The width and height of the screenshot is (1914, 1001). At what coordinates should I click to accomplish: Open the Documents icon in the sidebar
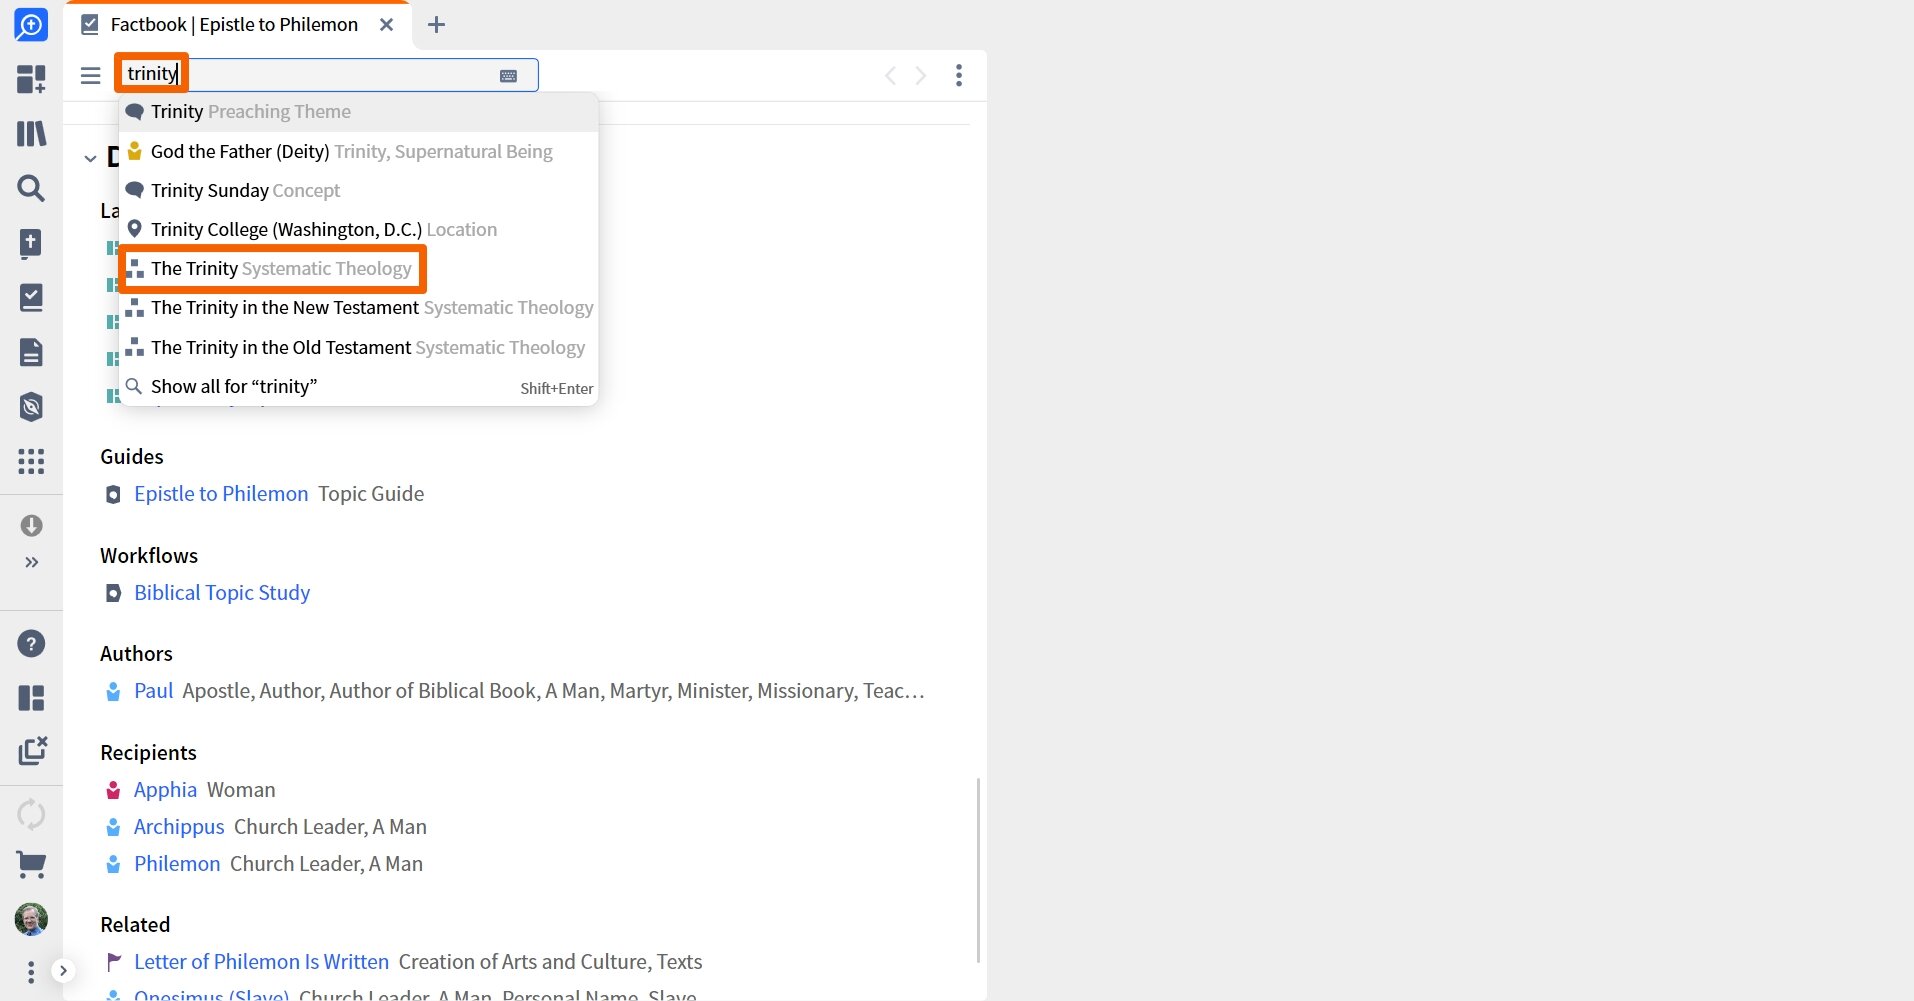click(x=31, y=352)
